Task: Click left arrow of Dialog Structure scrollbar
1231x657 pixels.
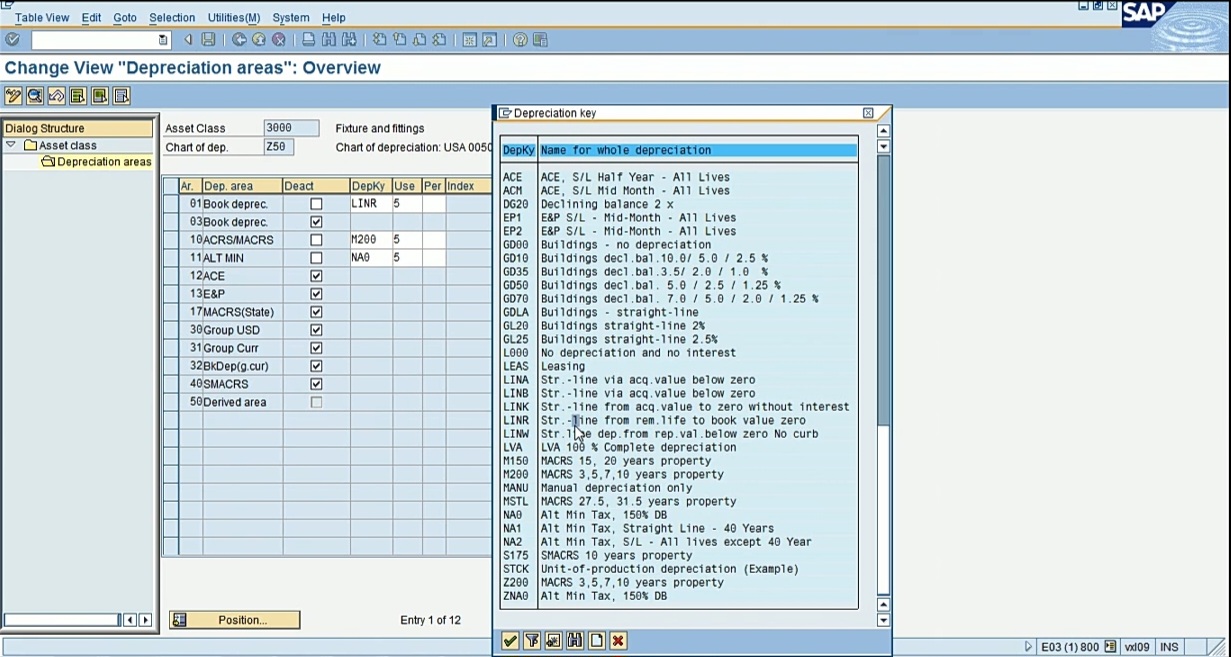Action: pos(130,620)
